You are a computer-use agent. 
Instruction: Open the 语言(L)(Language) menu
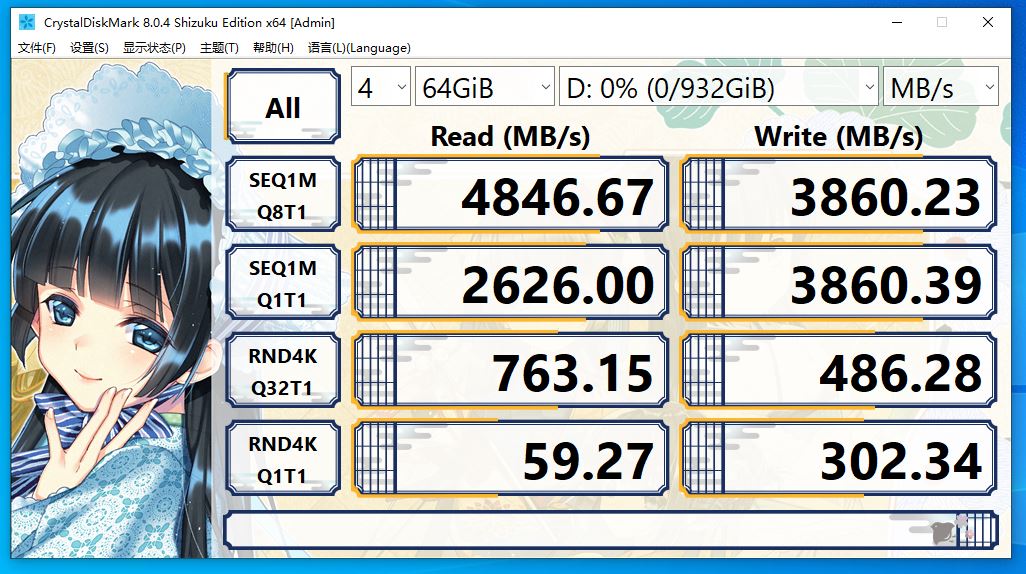(359, 48)
